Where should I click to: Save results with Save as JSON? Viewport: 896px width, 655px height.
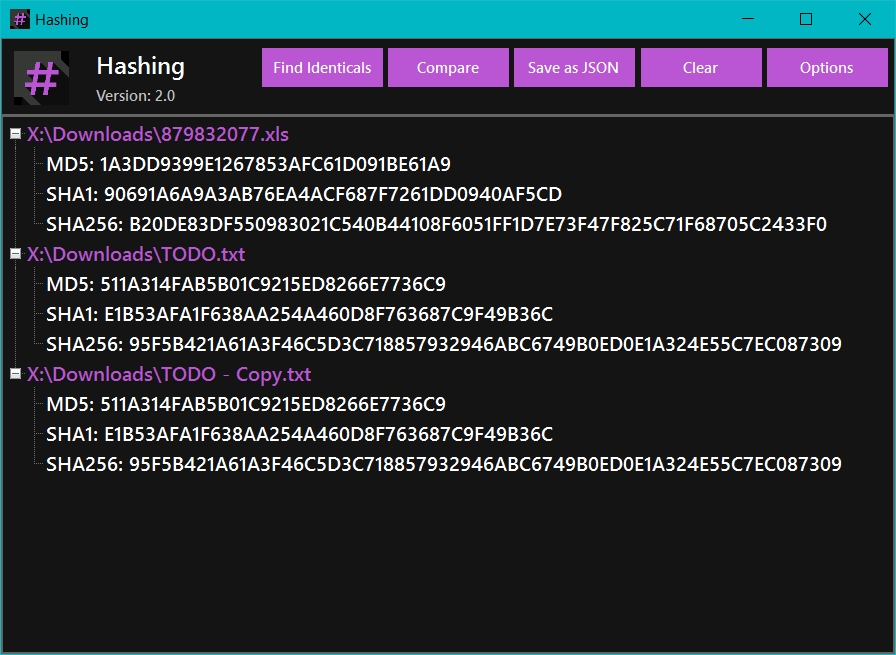[x=574, y=67]
